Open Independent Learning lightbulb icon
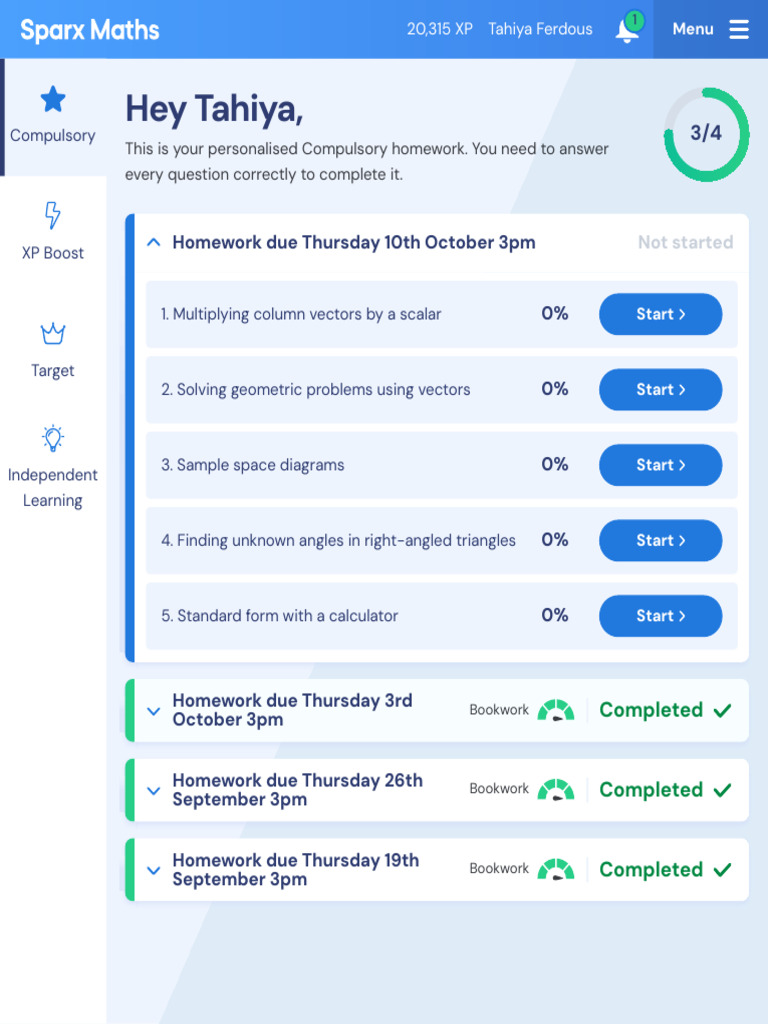This screenshot has width=768, height=1024. [x=53, y=438]
